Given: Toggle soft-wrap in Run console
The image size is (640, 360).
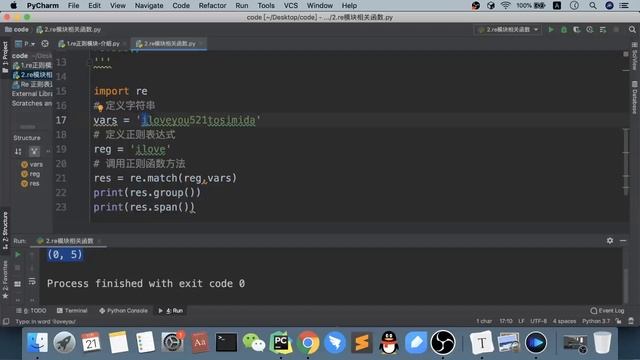Looking at the screenshot, I should click(x=32, y=282).
